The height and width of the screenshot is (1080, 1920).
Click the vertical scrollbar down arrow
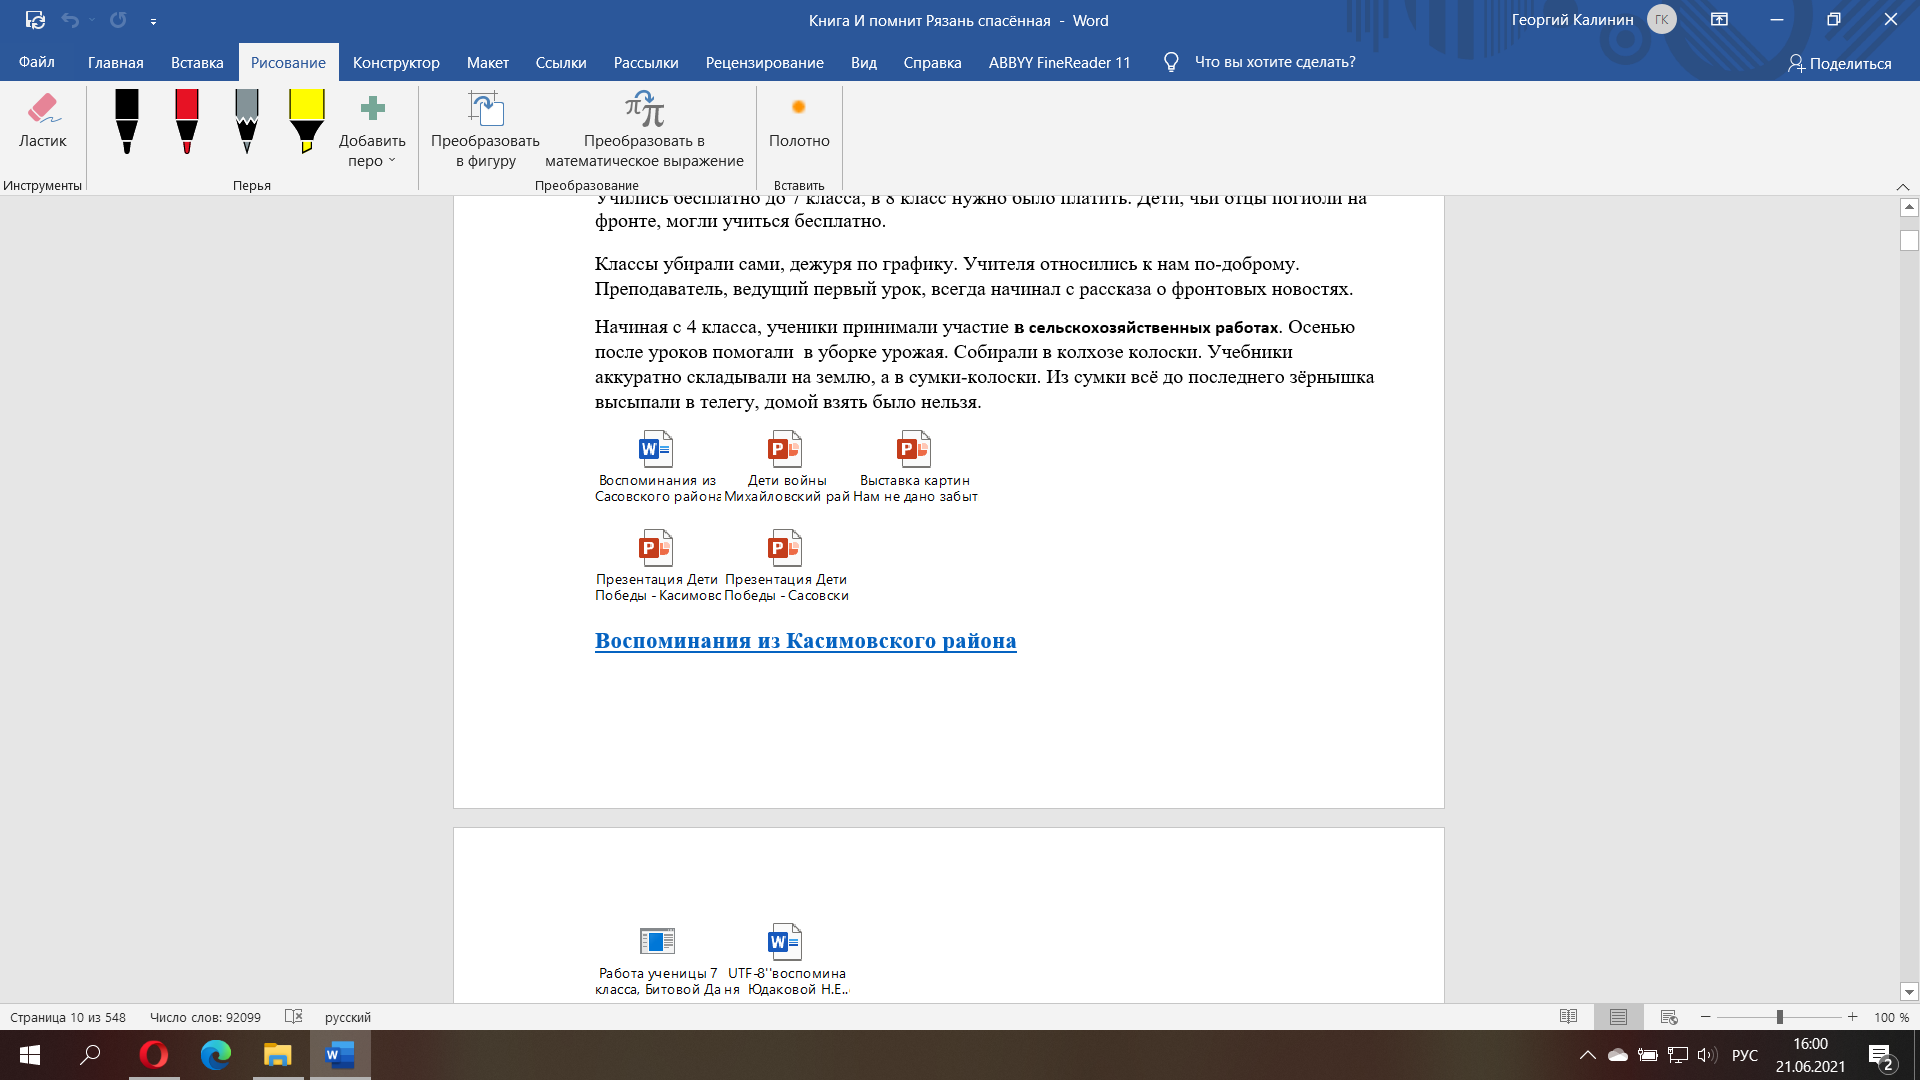click(x=1909, y=992)
